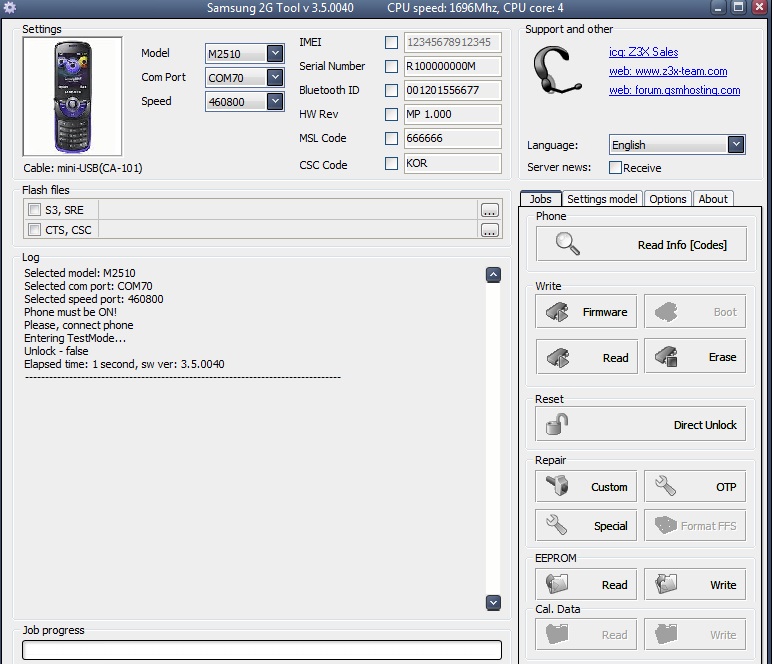
Task: Tick the MSL Code checkbox
Action: point(391,138)
